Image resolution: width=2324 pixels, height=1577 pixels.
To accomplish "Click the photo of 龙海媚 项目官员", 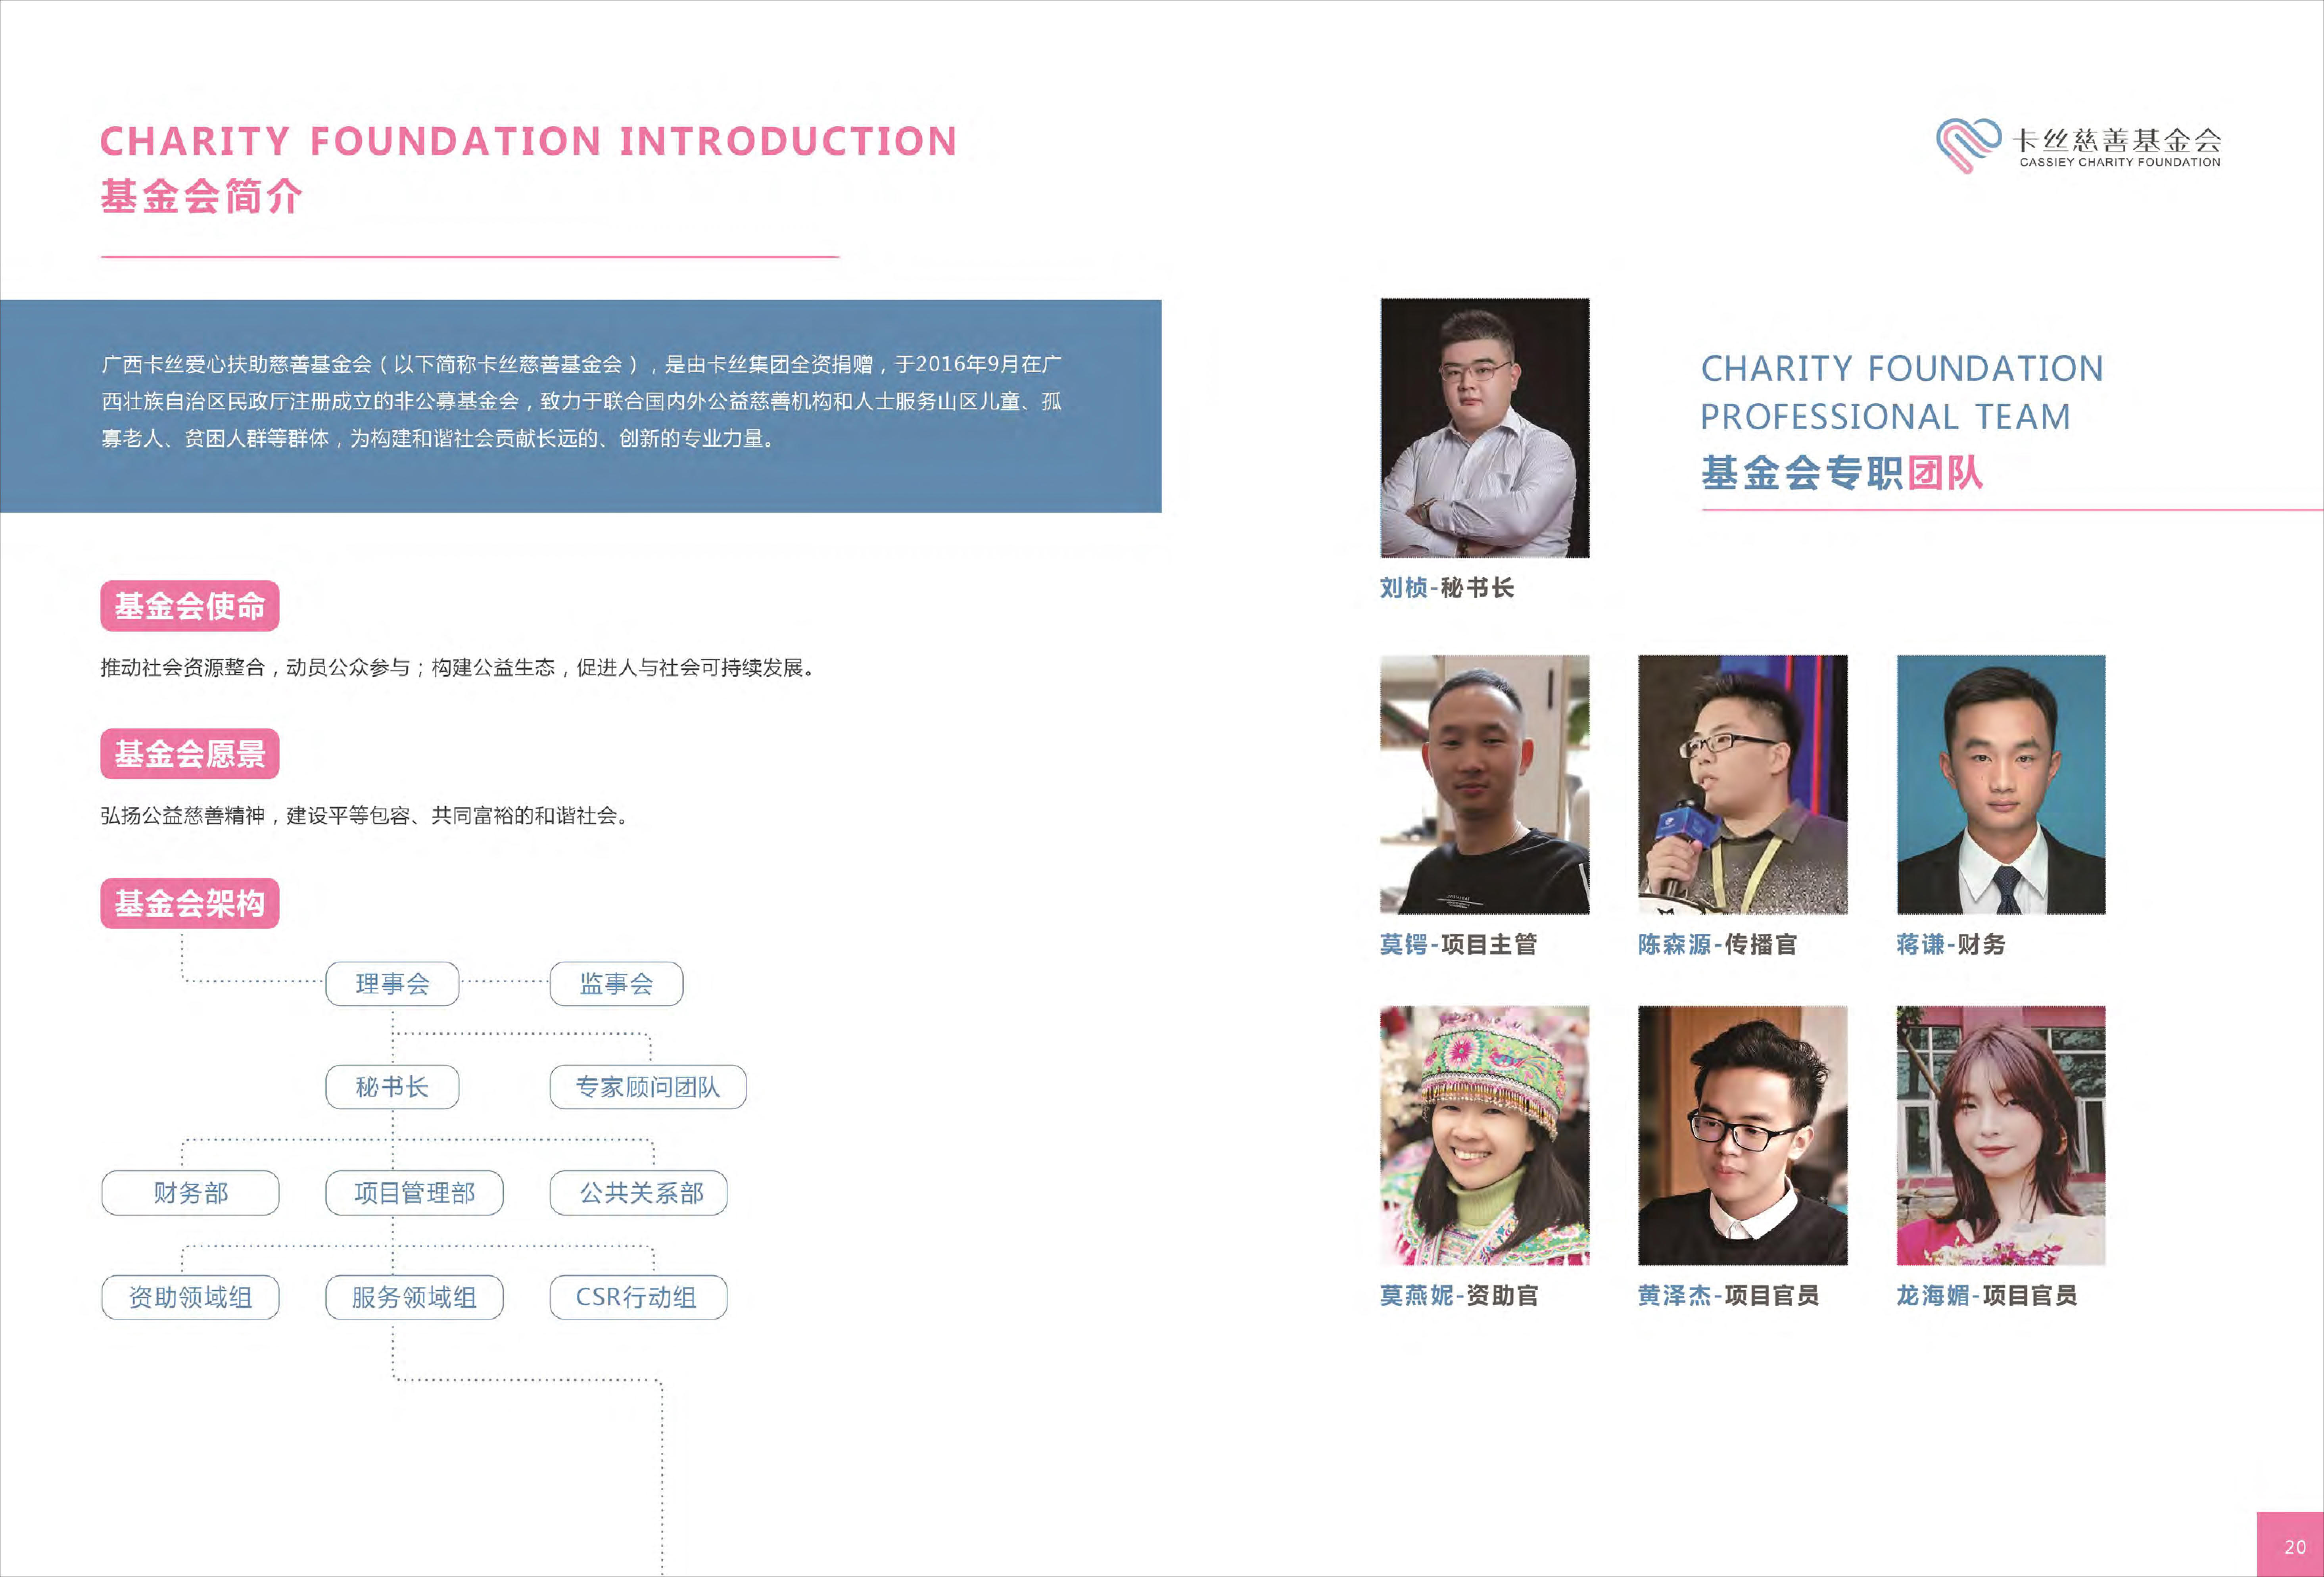I will [x=2001, y=1136].
